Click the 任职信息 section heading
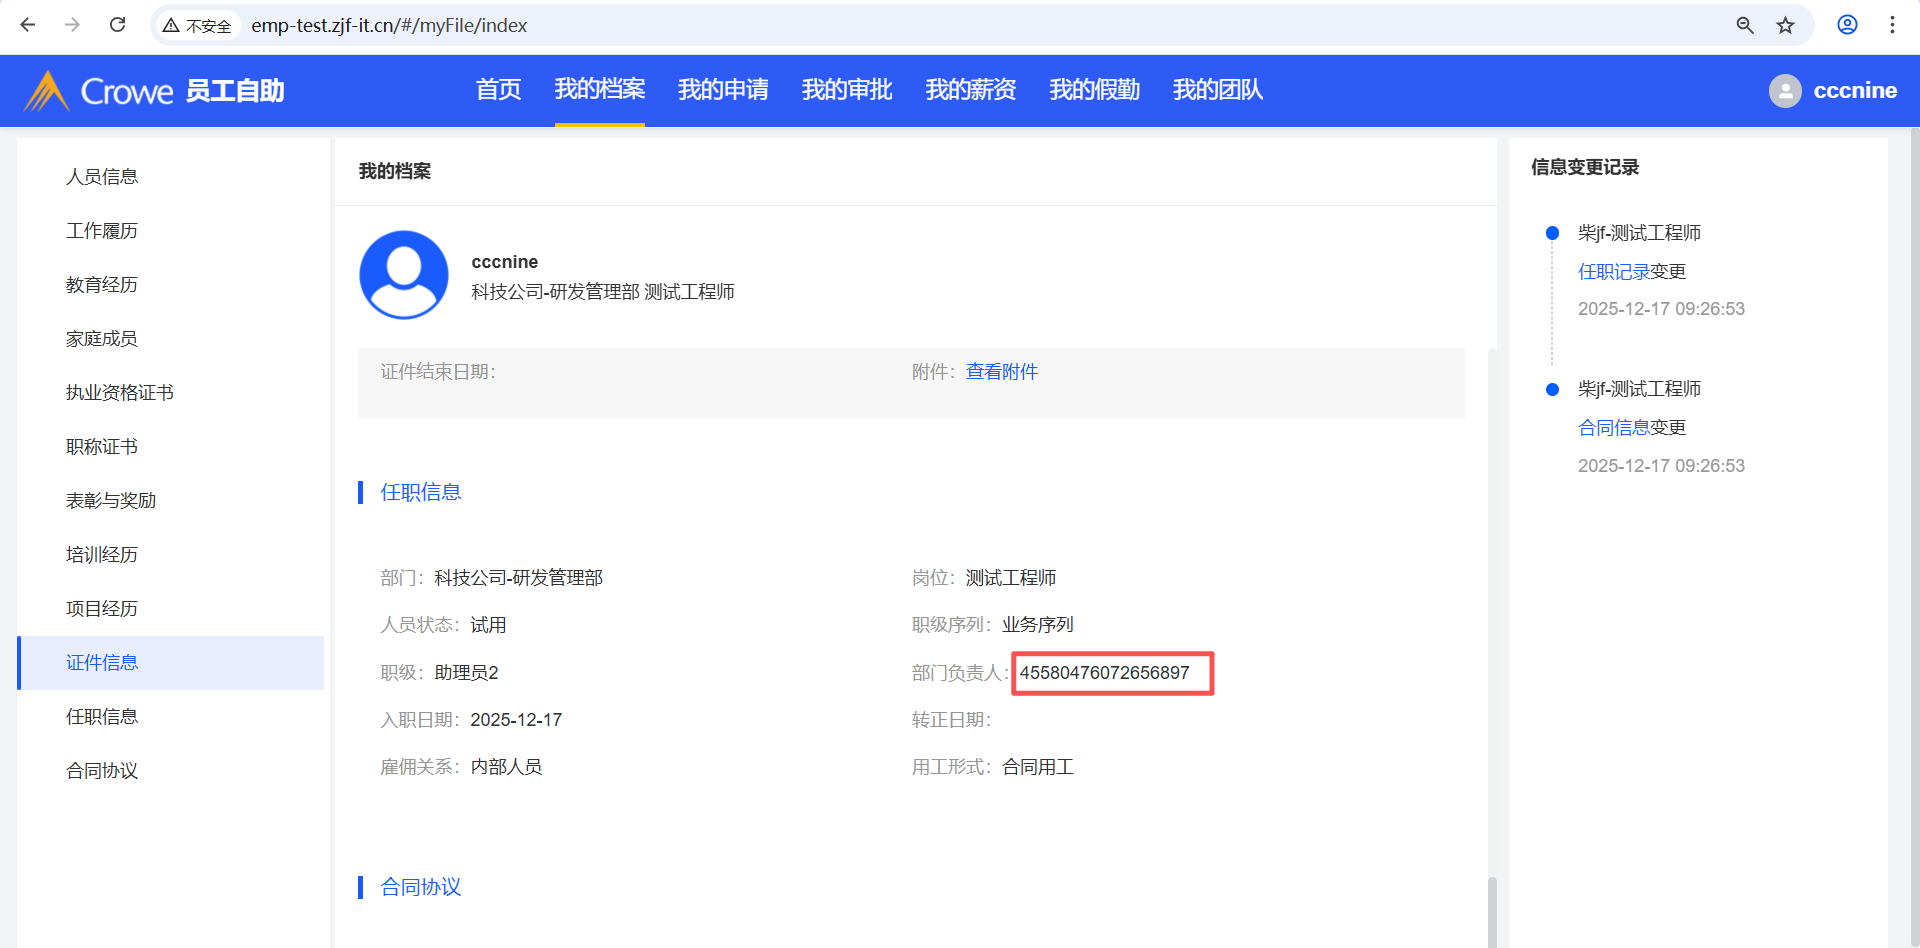The height and width of the screenshot is (948, 1920). (x=421, y=492)
